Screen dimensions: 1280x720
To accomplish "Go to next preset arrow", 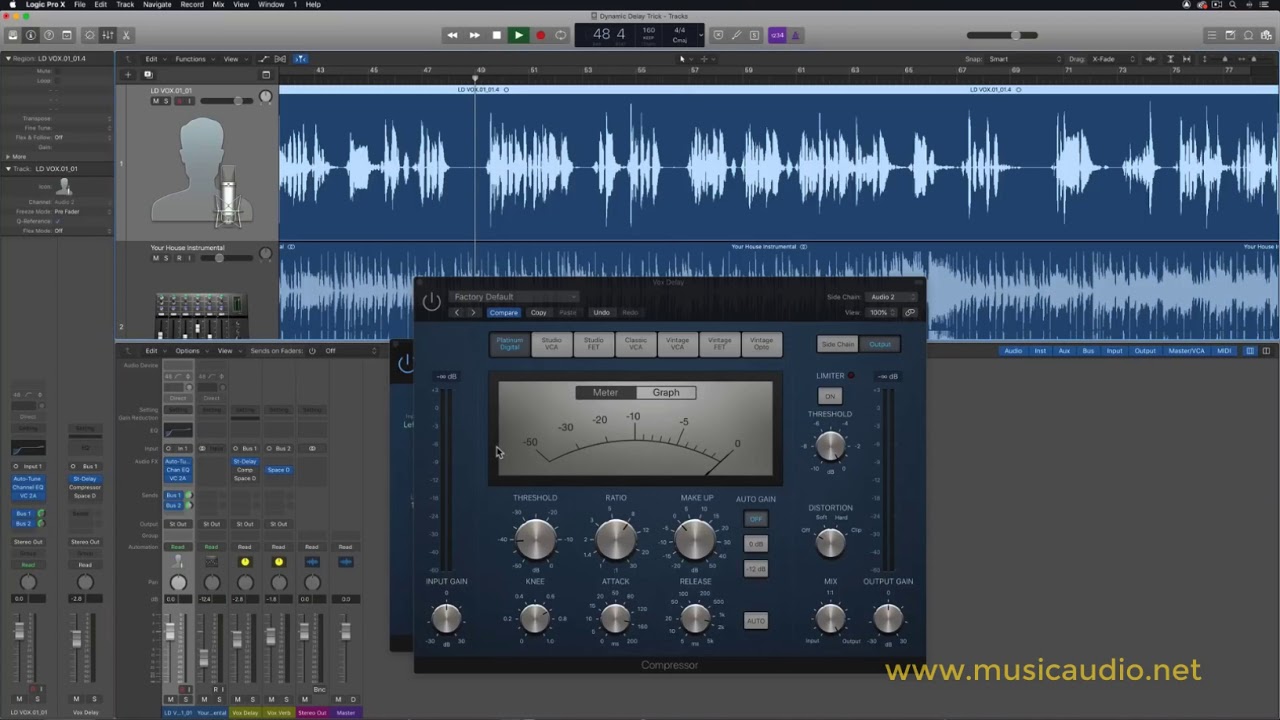I will pyautogui.click(x=473, y=313).
